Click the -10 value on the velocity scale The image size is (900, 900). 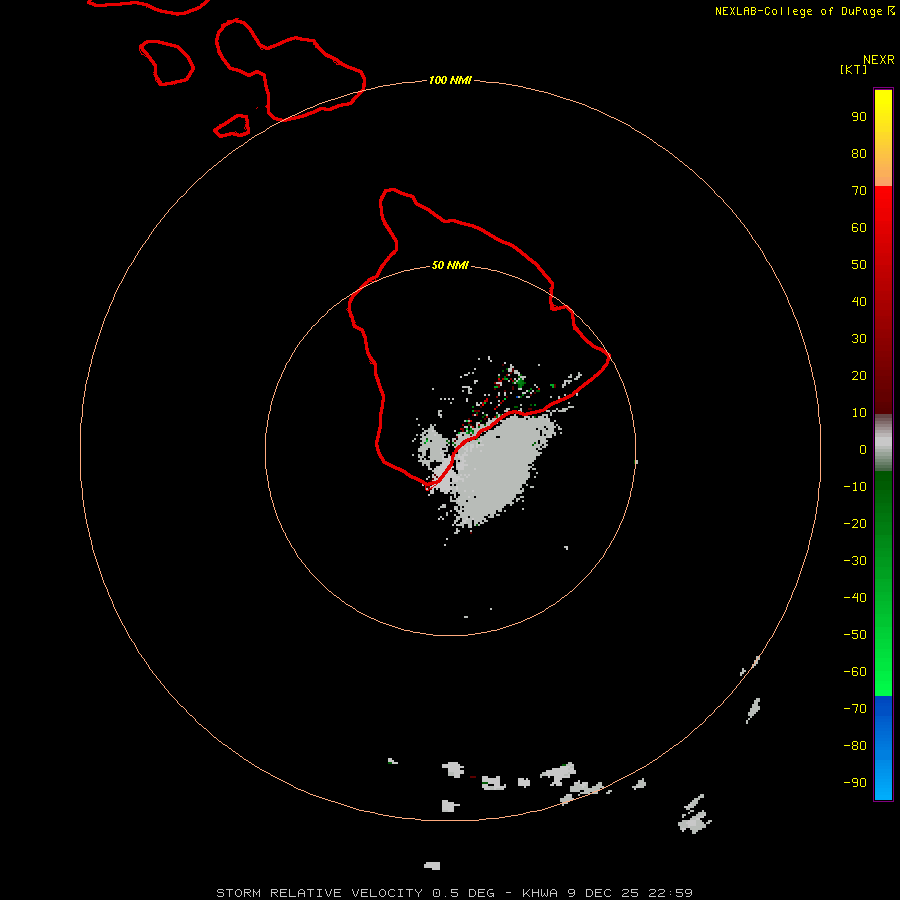[x=855, y=487]
